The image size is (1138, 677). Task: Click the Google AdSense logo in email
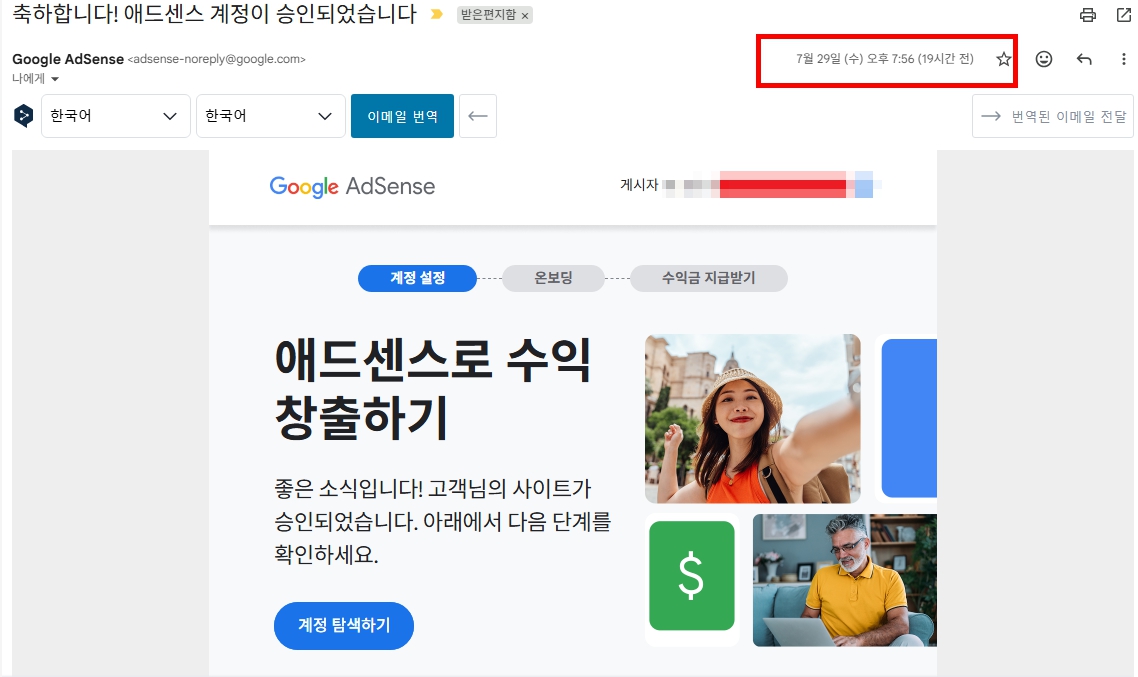point(352,186)
